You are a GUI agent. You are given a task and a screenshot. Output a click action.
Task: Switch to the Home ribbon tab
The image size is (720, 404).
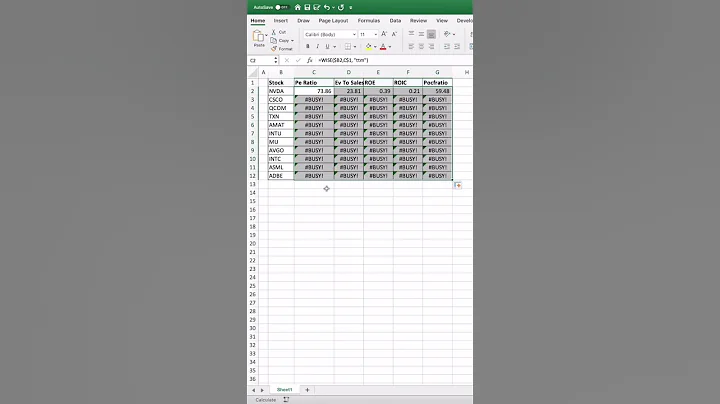click(x=258, y=21)
